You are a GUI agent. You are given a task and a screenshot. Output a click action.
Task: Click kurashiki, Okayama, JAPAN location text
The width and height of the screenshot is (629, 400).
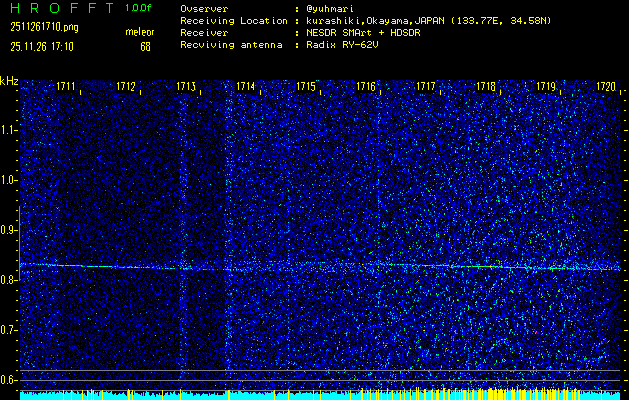point(428,21)
